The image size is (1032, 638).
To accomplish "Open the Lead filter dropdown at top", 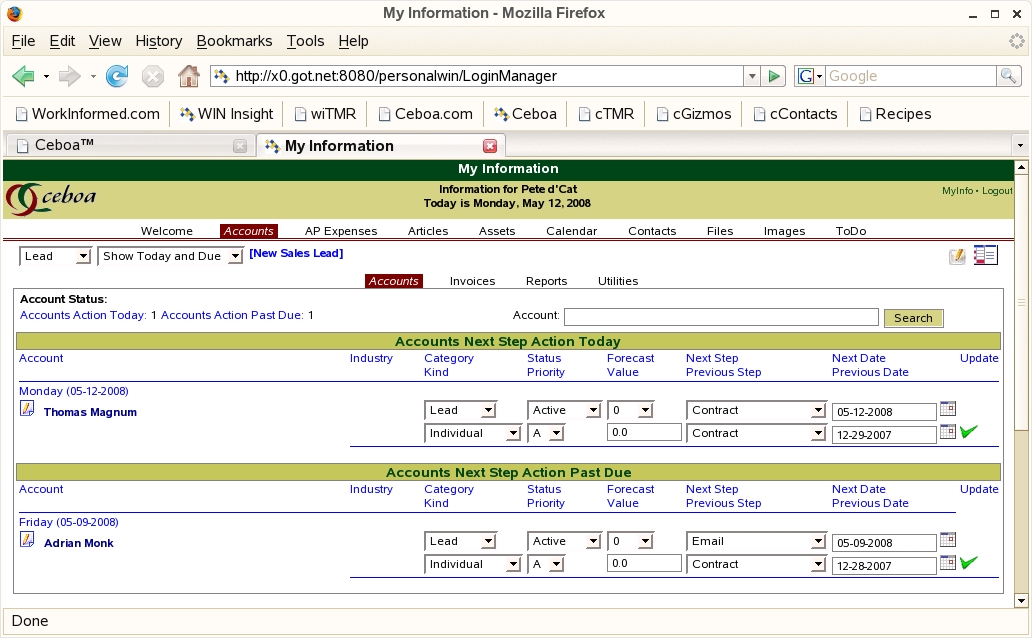I will (x=56, y=256).
